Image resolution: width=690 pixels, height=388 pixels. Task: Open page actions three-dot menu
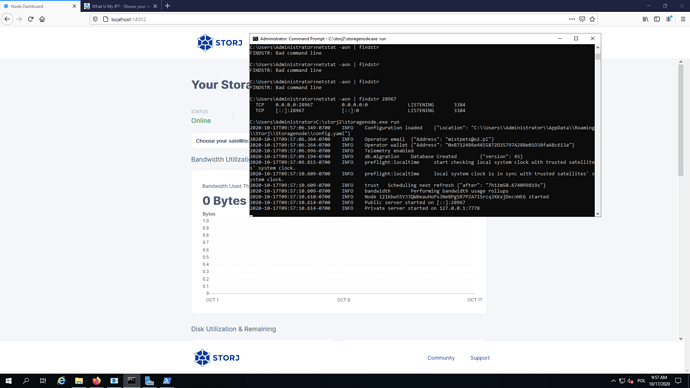(x=572, y=19)
